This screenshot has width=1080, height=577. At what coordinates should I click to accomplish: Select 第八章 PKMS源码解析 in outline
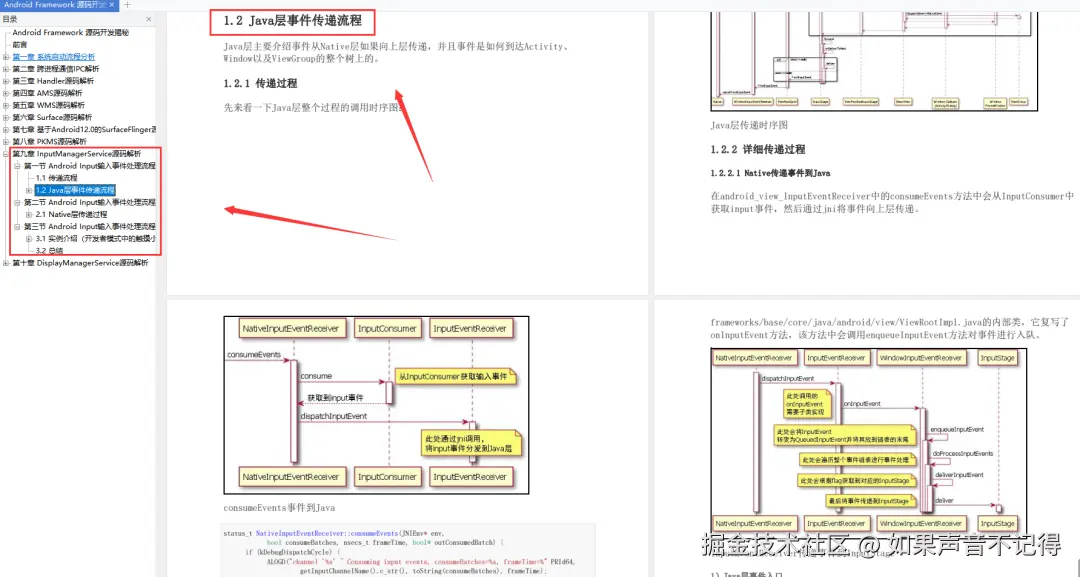click(50, 142)
